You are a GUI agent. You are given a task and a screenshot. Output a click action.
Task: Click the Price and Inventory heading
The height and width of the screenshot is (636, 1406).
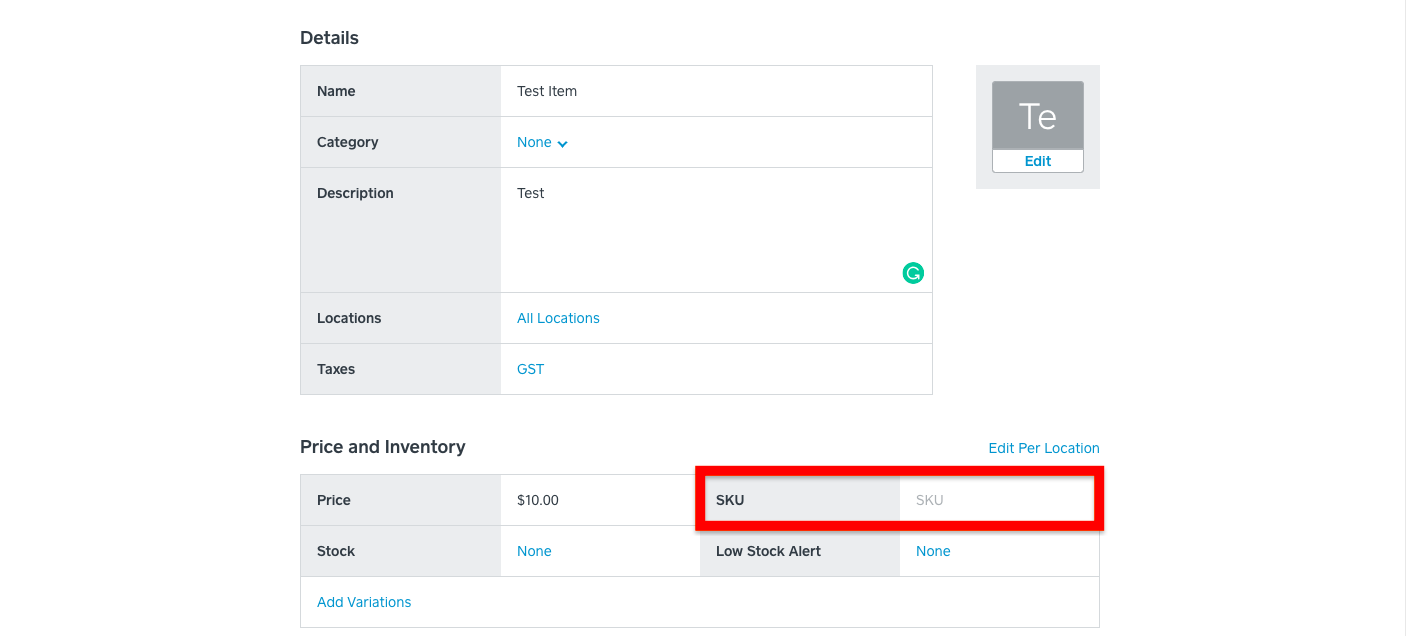pyautogui.click(x=382, y=447)
